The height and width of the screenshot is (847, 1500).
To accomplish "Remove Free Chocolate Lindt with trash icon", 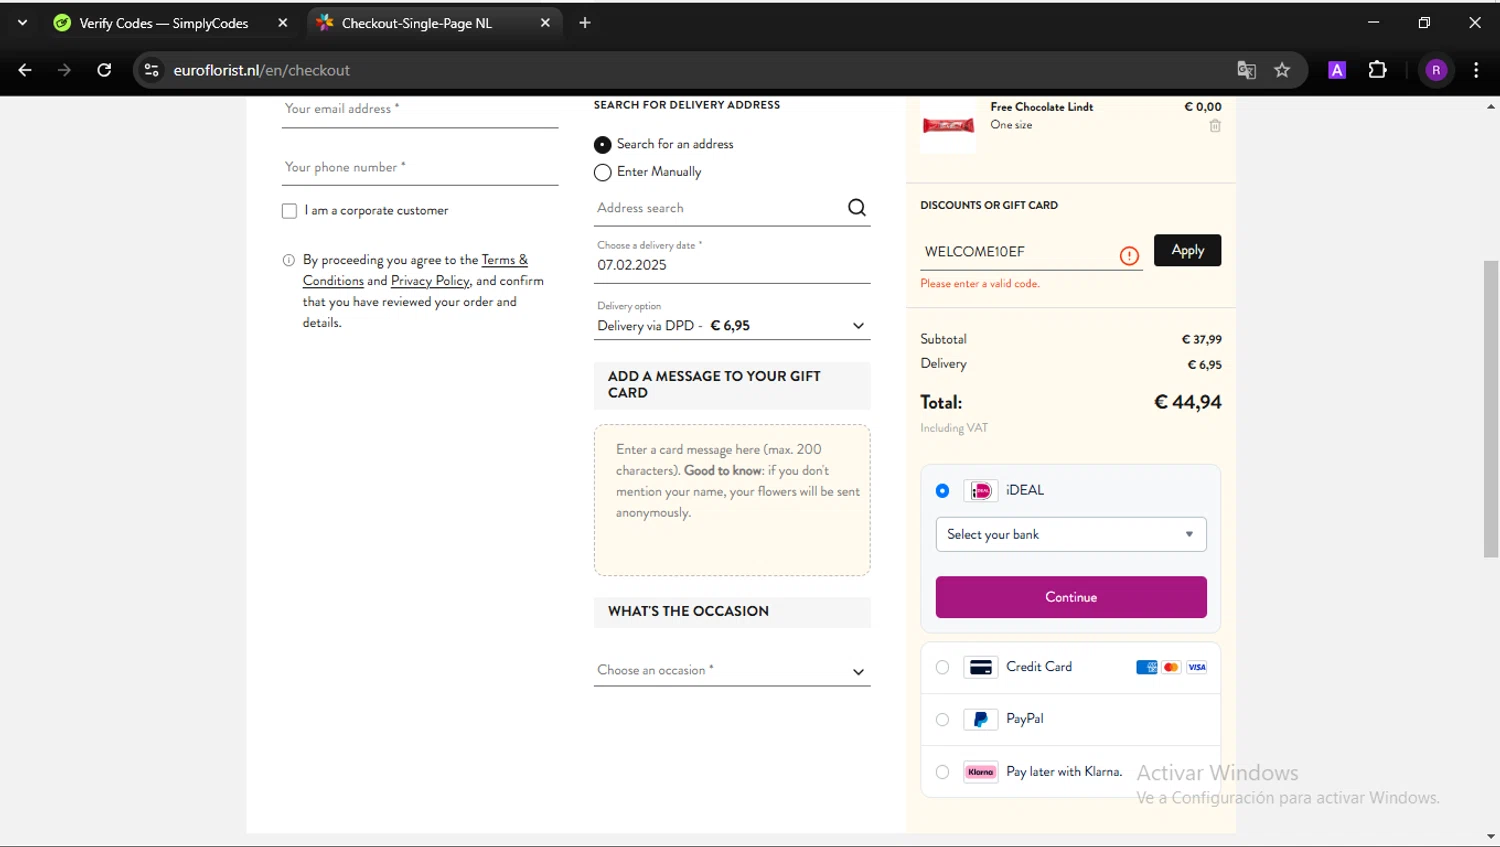I will click(1215, 126).
